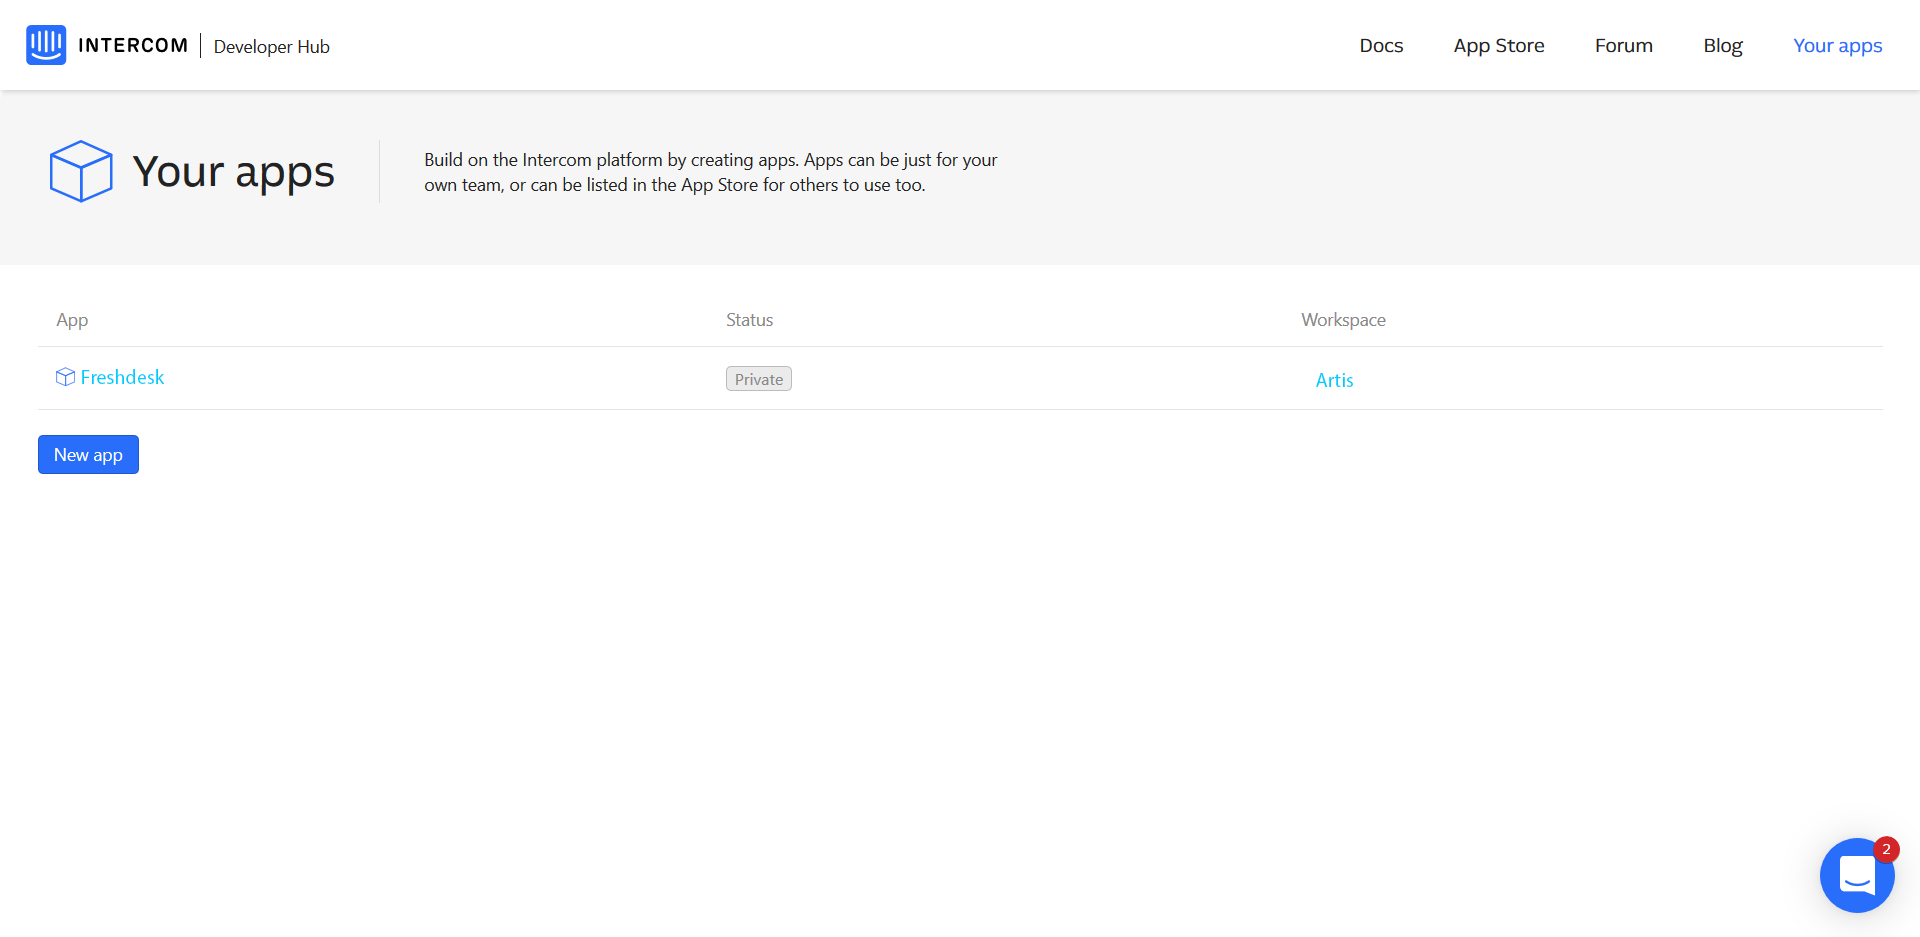Open the Forum nav link

point(1623,46)
